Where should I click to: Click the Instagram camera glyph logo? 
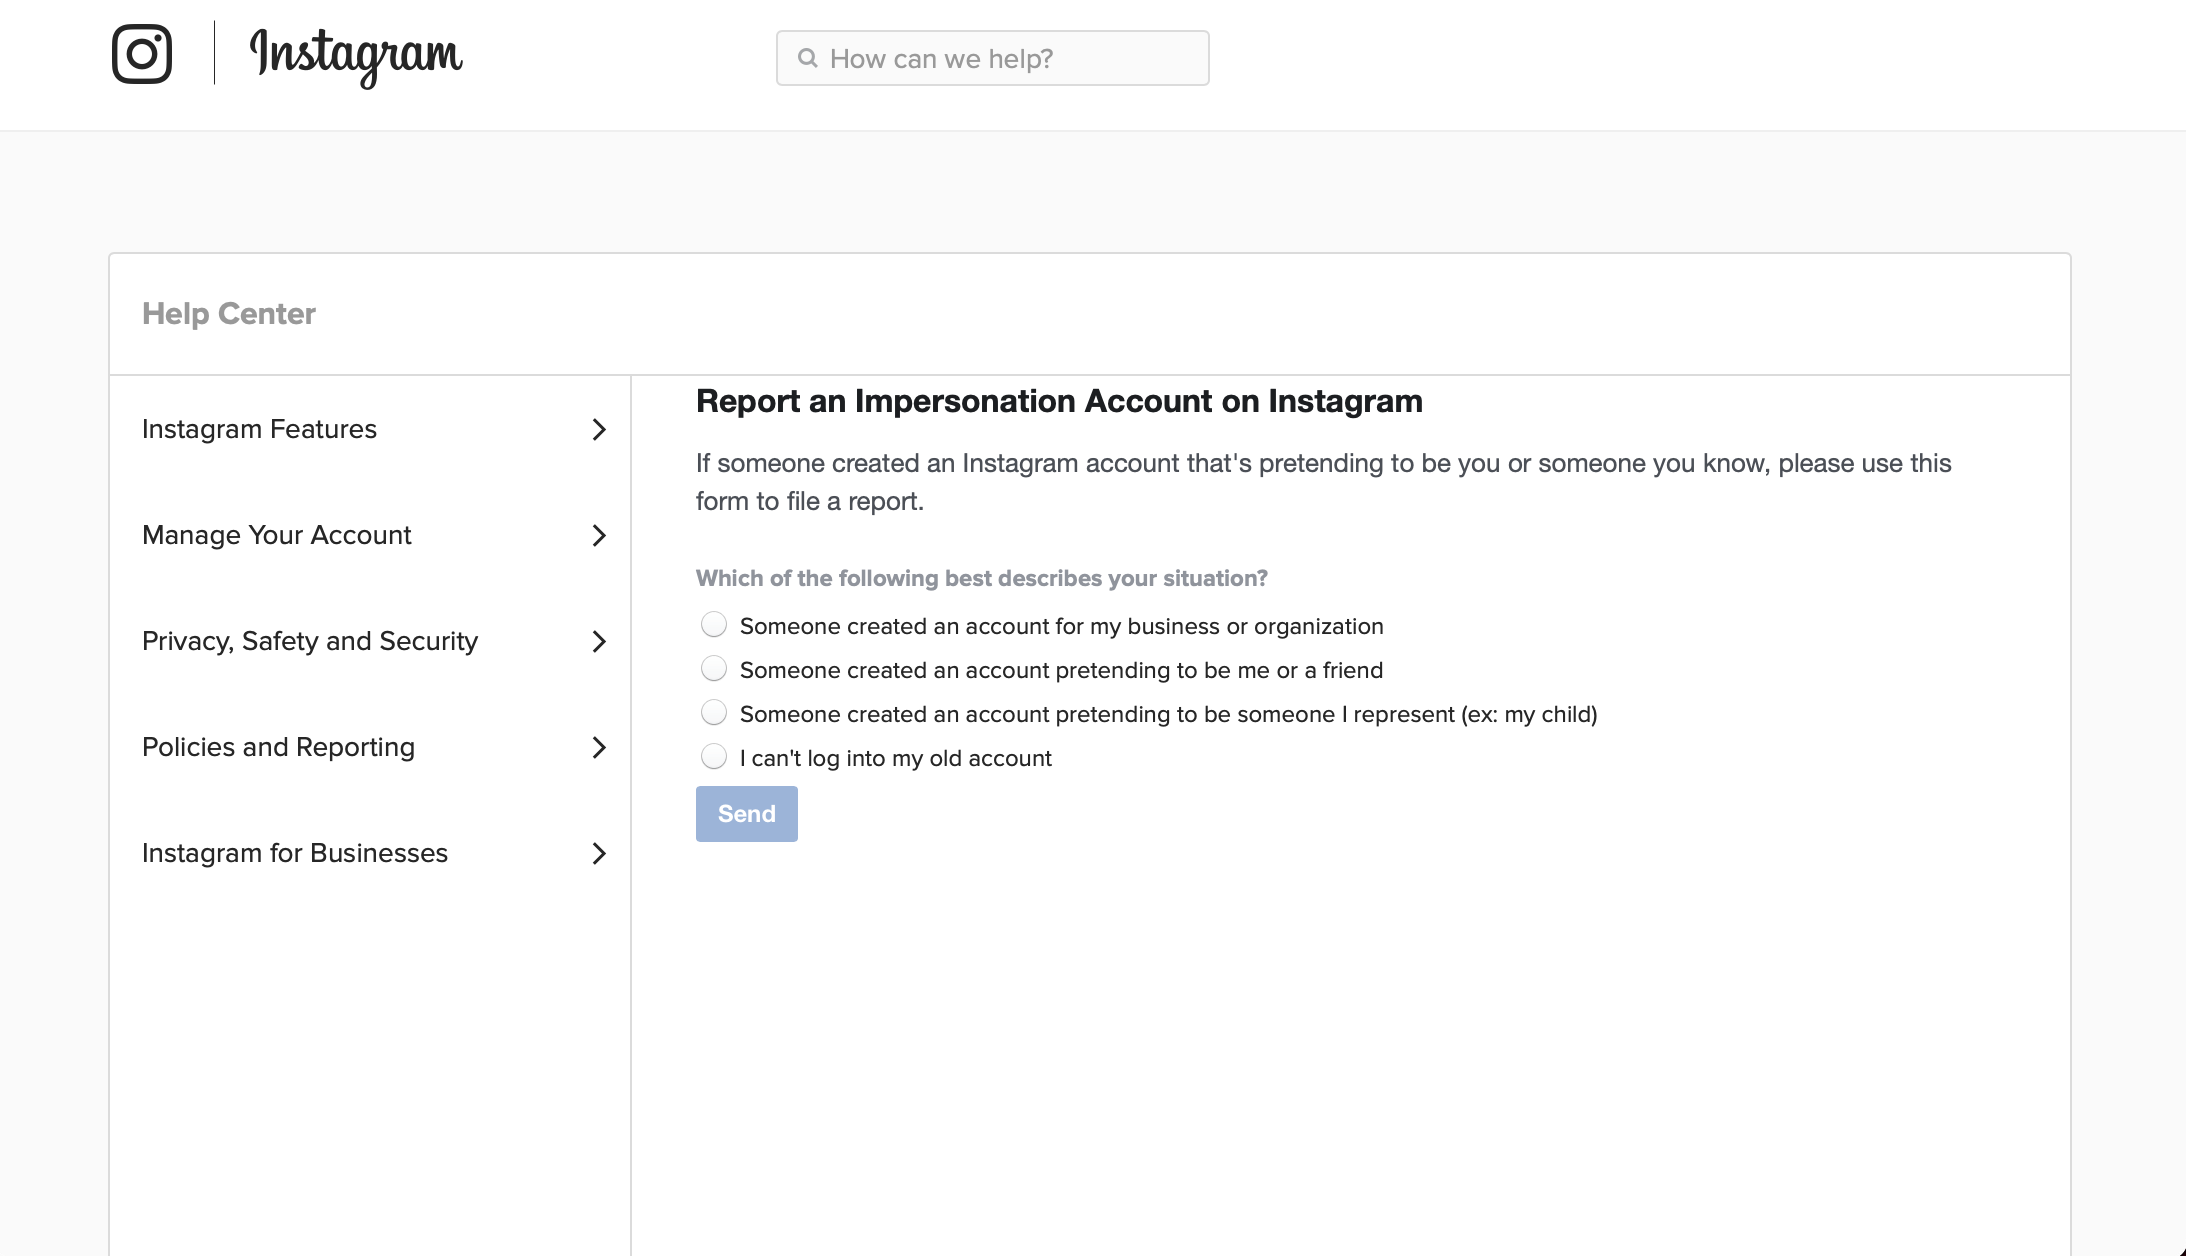pyautogui.click(x=141, y=52)
